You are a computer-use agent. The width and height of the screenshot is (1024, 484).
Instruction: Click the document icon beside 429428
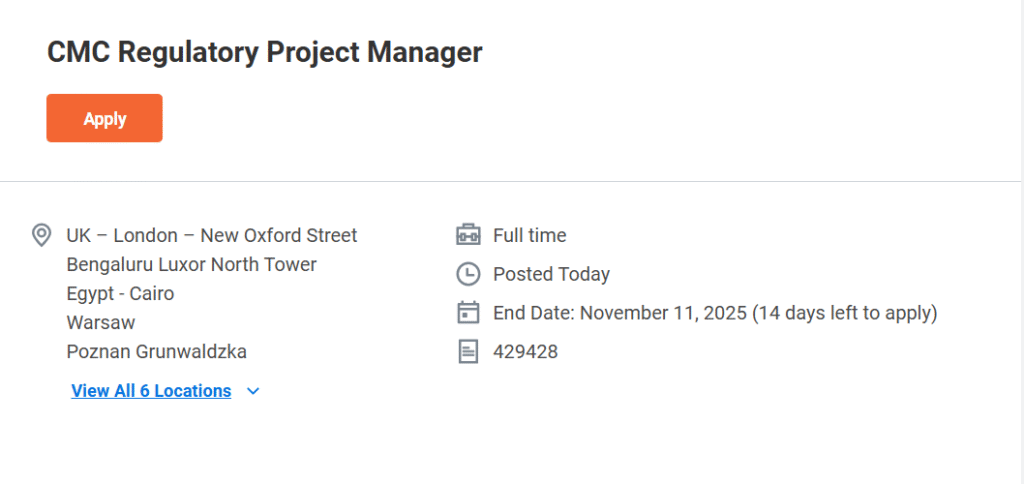(468, 351)
